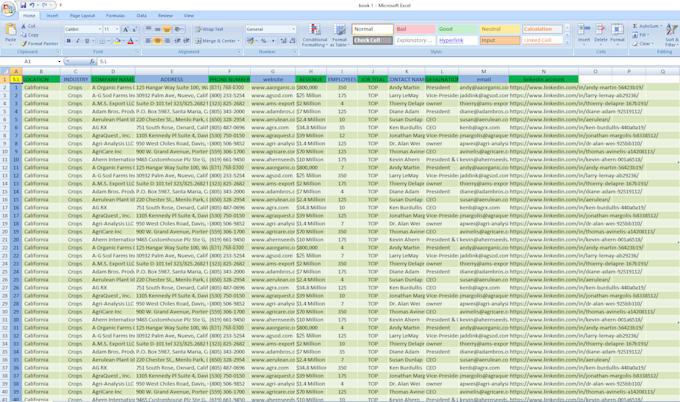This screenshot has width=680, height=402.
Task: Apply the Linked Cell style
Action: [543, 40]
